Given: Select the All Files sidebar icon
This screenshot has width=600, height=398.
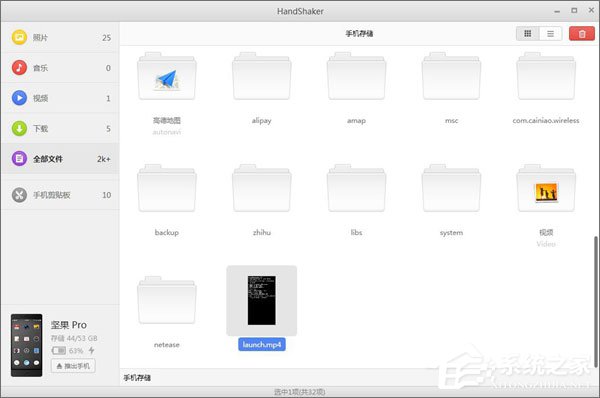Looking at the screenshot, I should [19, 158].
